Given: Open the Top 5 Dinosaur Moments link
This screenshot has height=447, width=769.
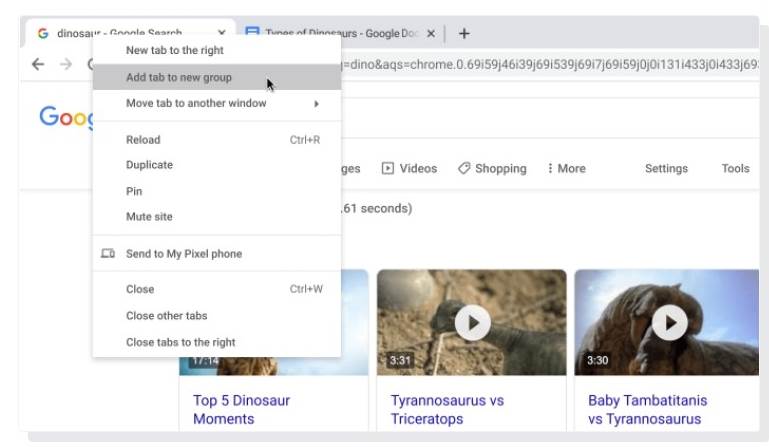Looking at the screenshot, I should pos(241,409).
